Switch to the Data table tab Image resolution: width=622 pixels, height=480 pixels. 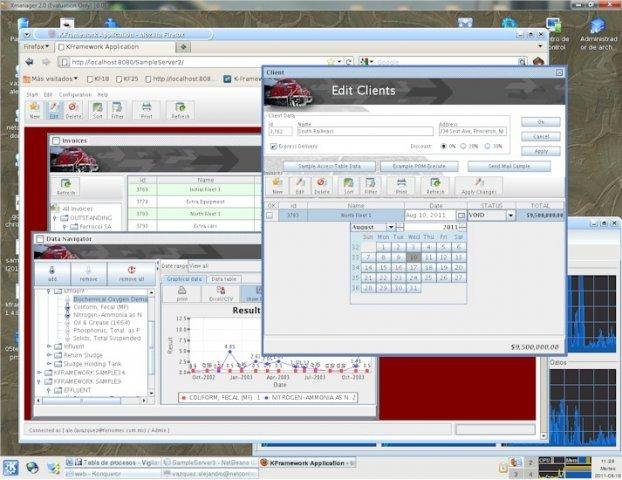(x=223, y=279)
